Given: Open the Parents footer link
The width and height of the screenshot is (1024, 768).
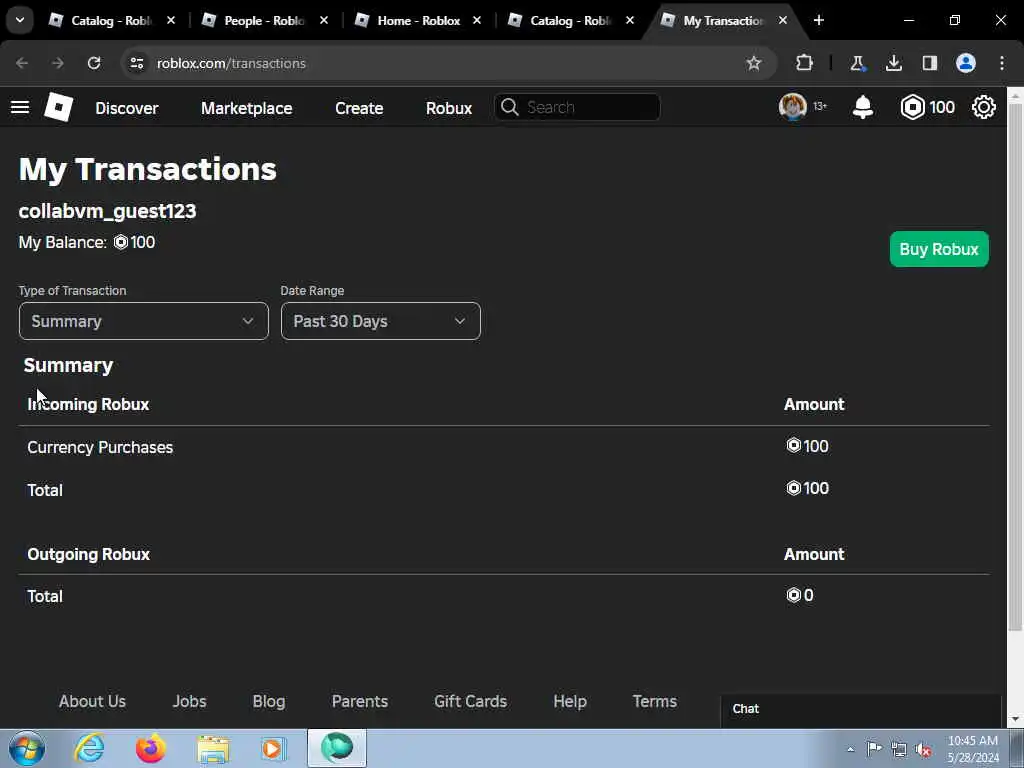Looking at the screenshot, I should (x=360, y=701).
